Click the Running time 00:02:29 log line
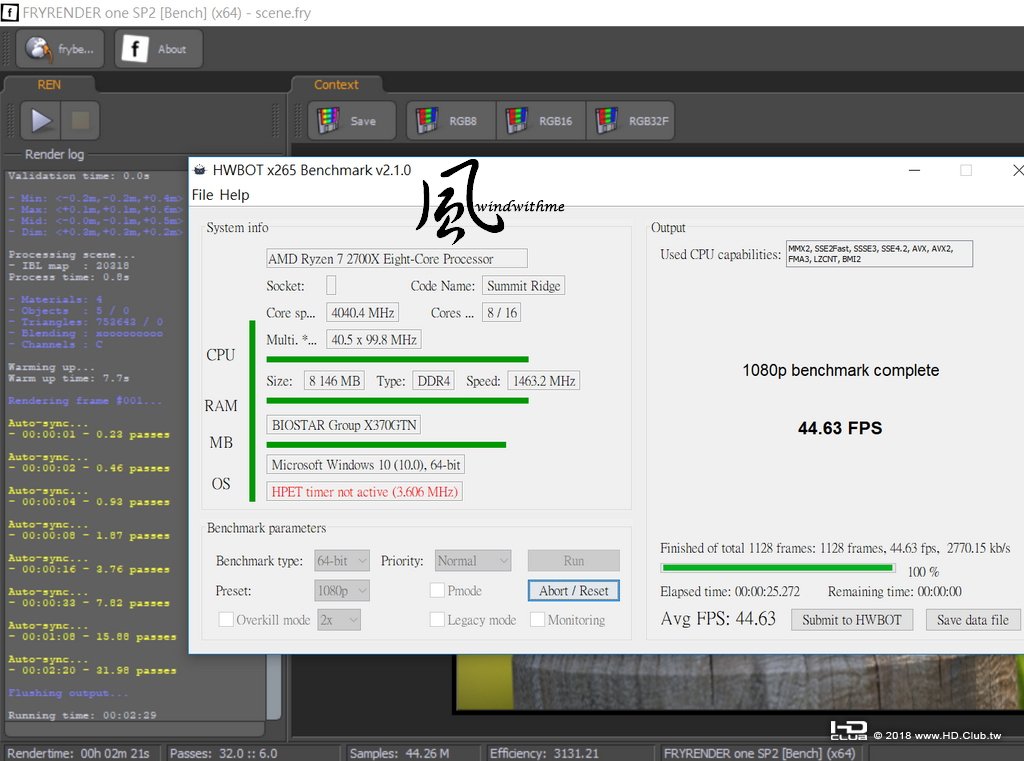 (82, 715)
